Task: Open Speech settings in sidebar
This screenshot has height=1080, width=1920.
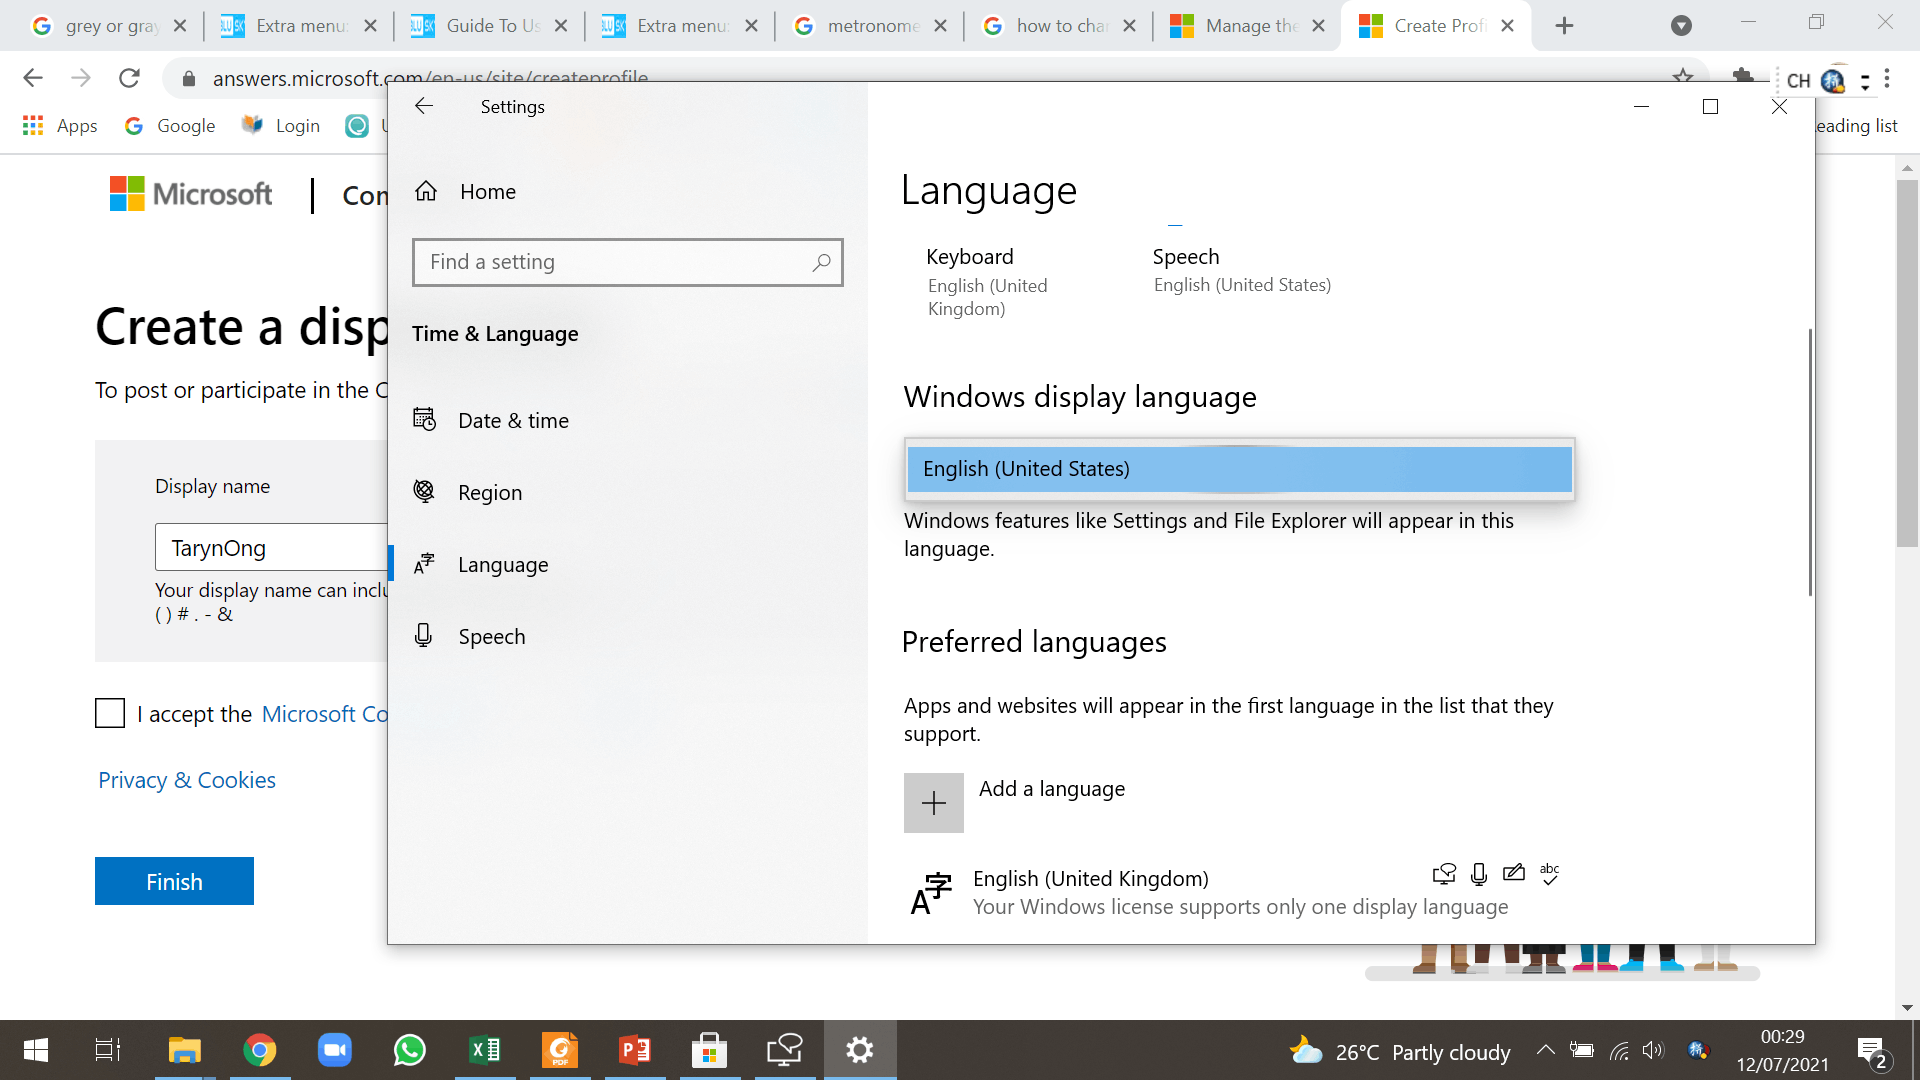Action: [x=491, y=636]
